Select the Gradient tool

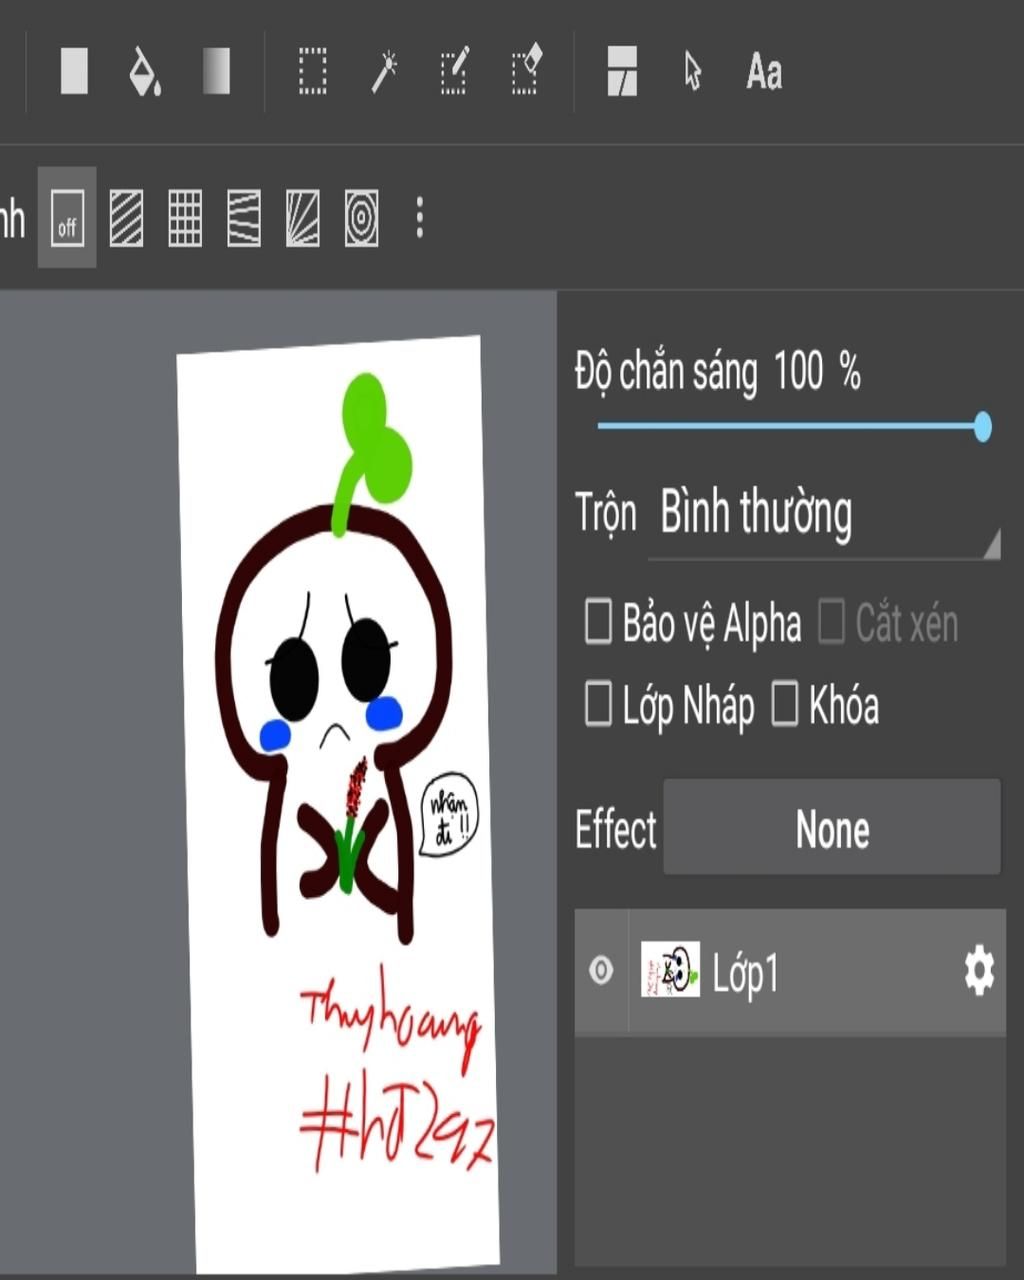216,72
